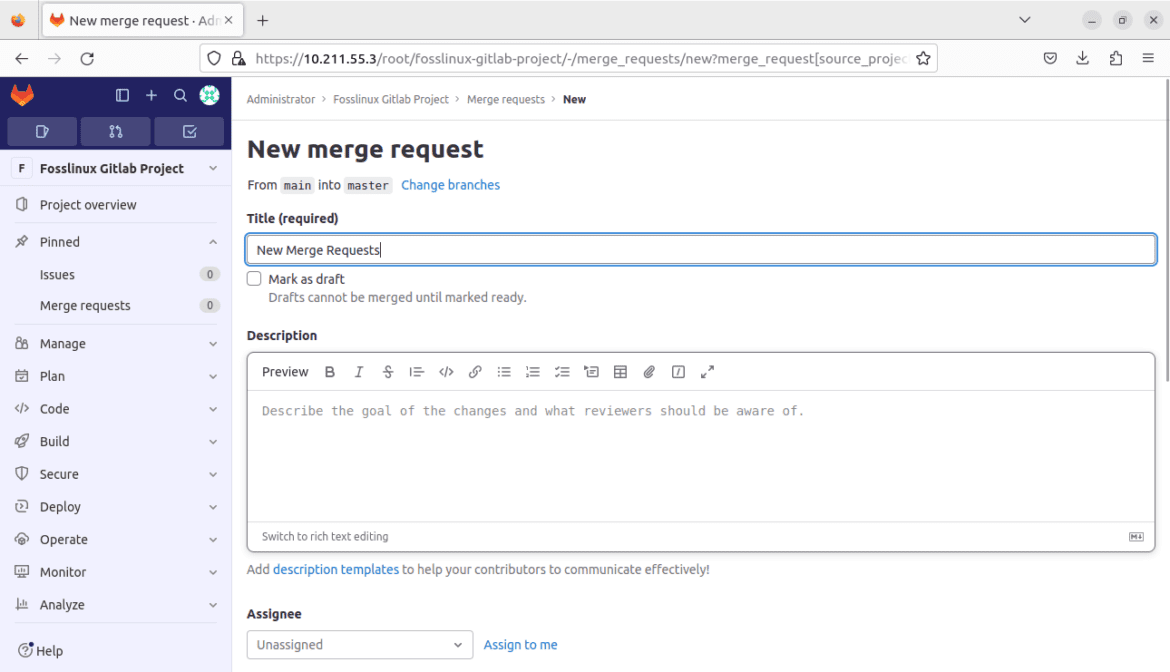Click the Change branches link

(x=450, y=184)
